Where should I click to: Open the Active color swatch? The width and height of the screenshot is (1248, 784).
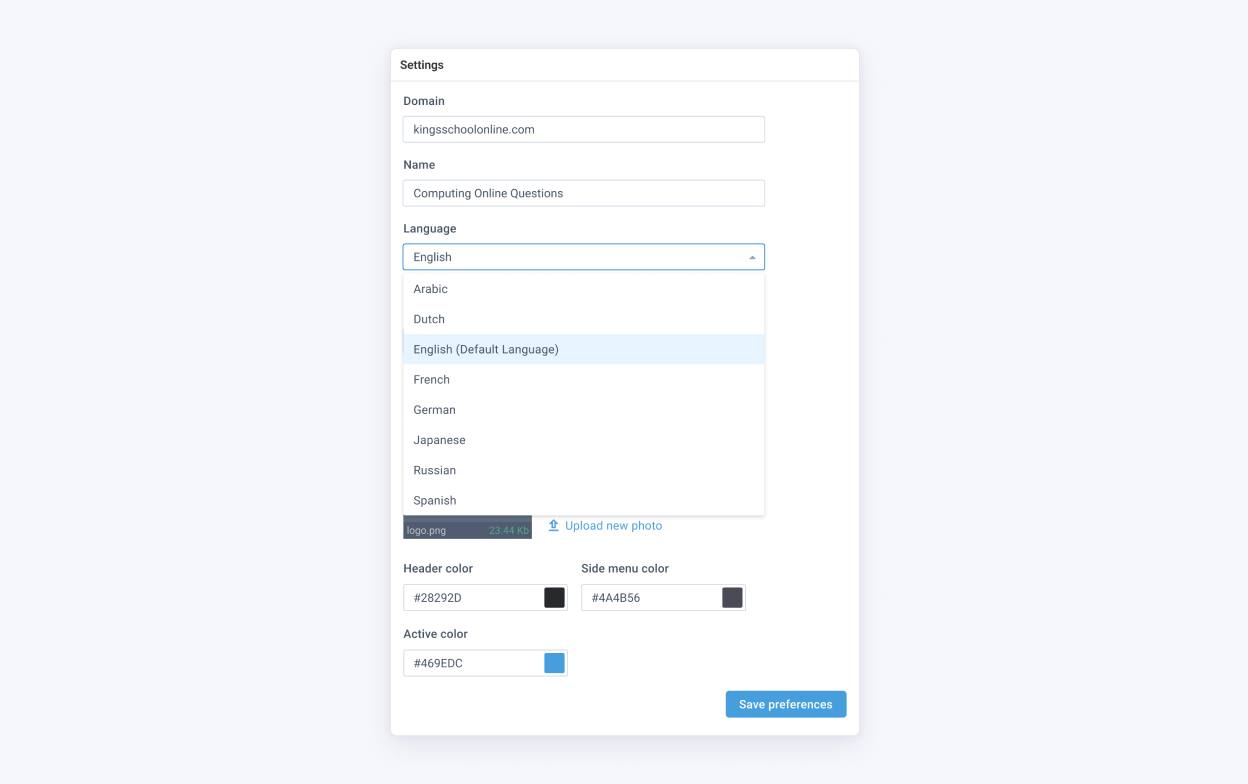click(x=554, y=663)
